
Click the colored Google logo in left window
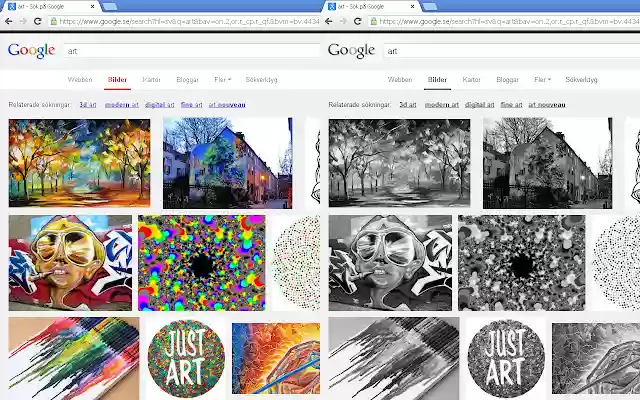31,51
